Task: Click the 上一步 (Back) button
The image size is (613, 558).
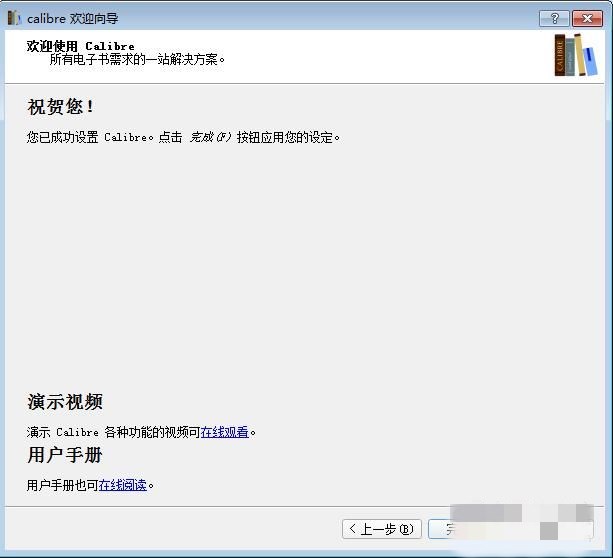Action: pos(382,529)
